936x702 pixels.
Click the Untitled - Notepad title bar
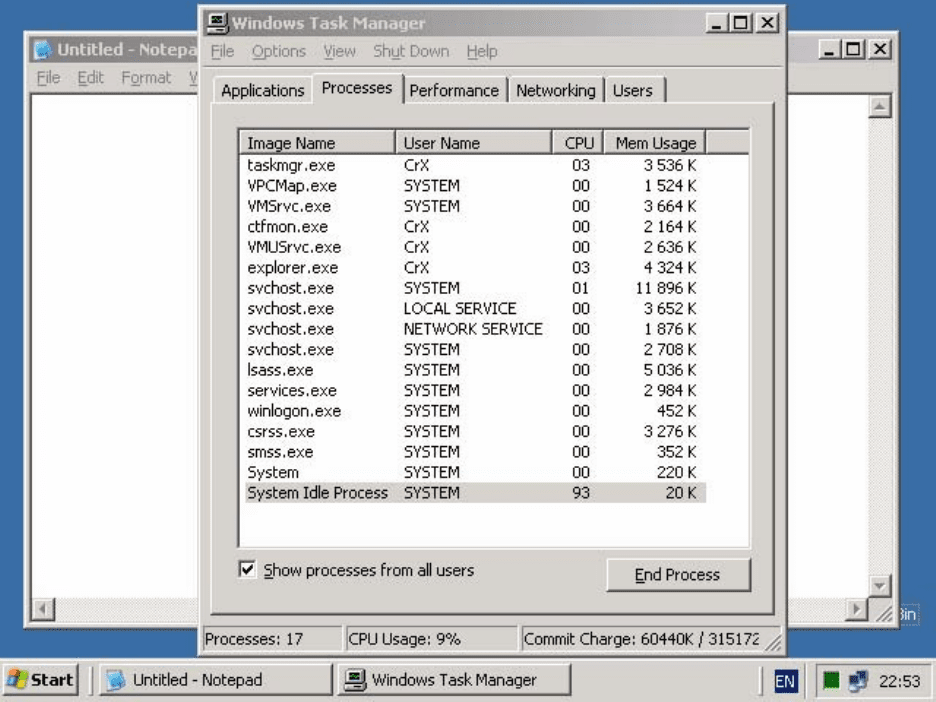coord(113,50)
